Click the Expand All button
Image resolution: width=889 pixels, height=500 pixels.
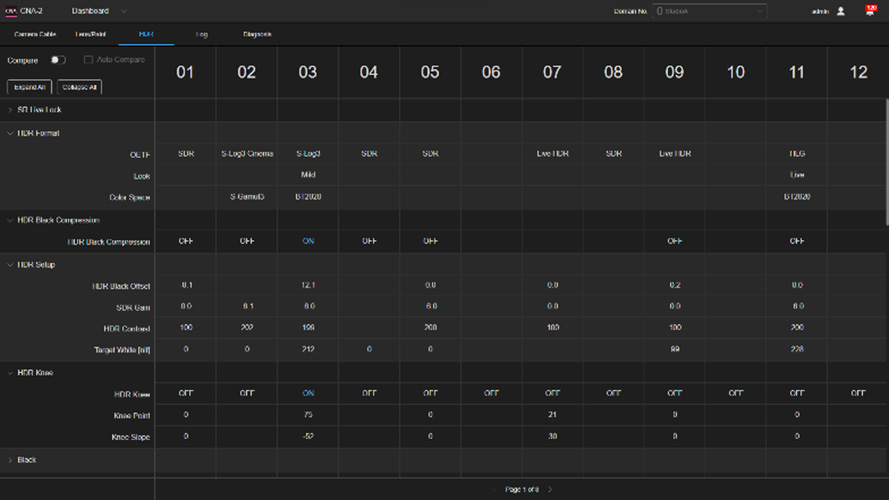coord(29,87)
